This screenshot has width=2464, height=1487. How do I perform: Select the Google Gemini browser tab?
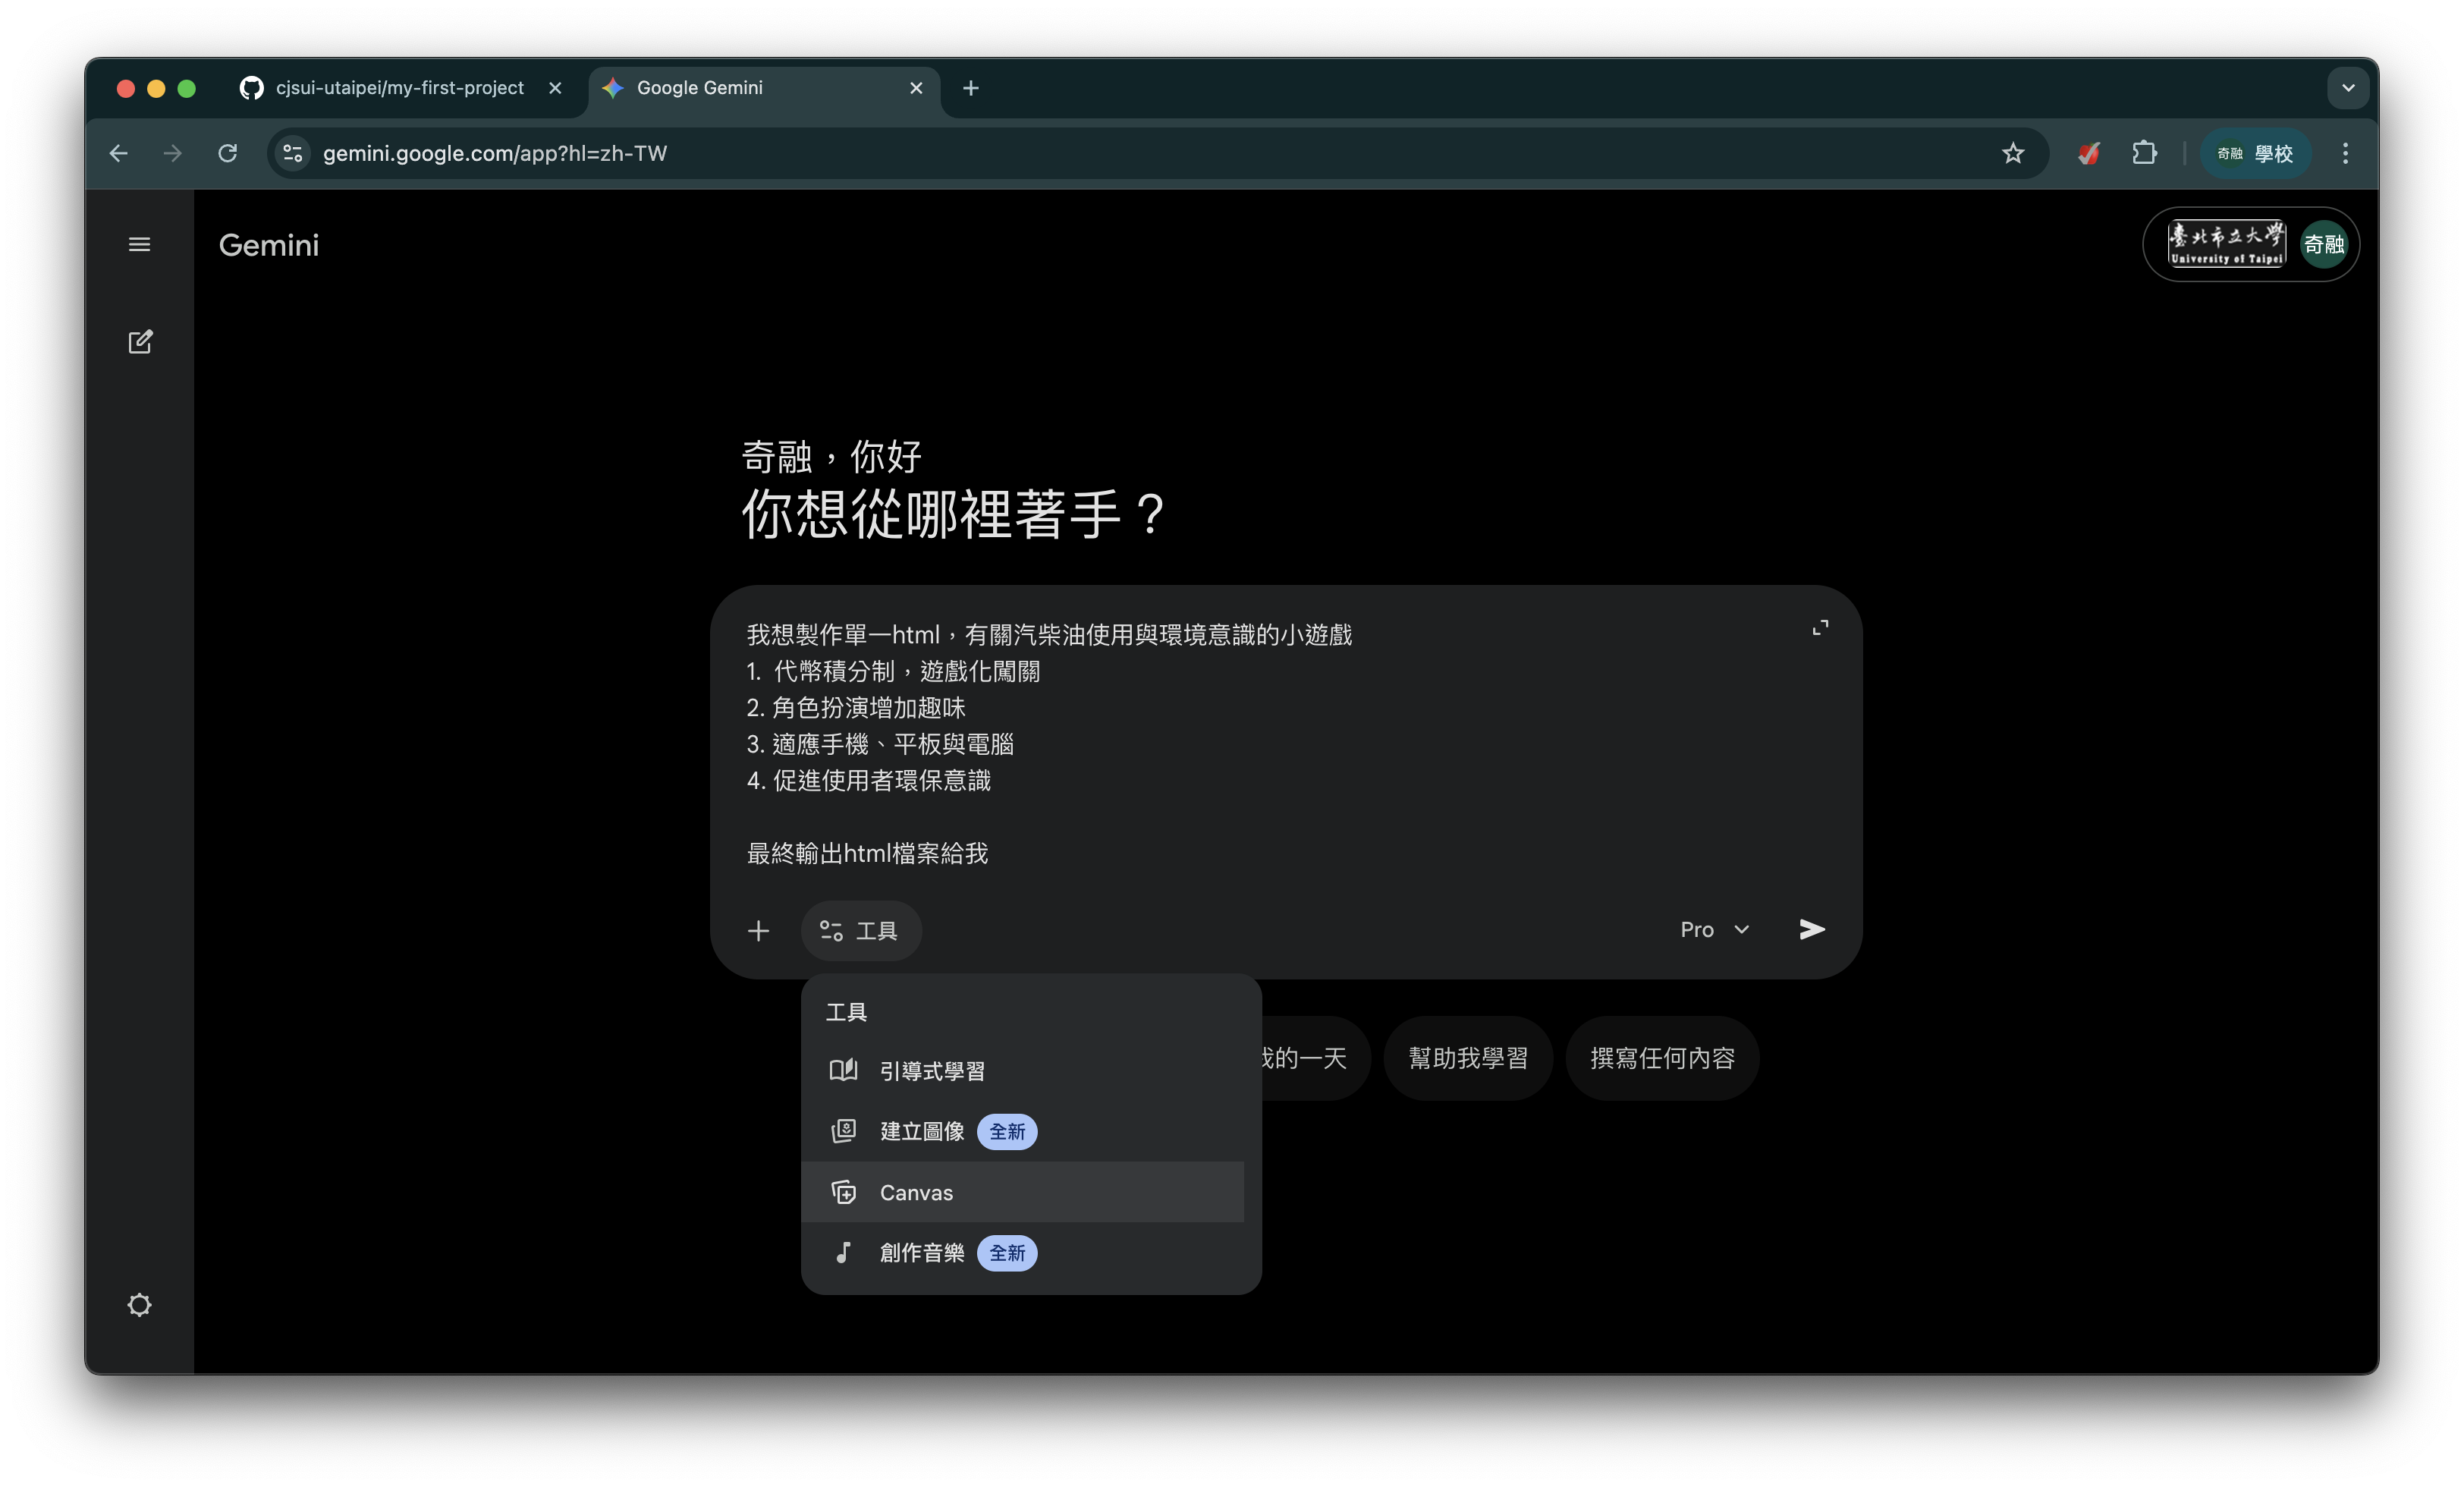pyautogui.click(x=765, y=88)
